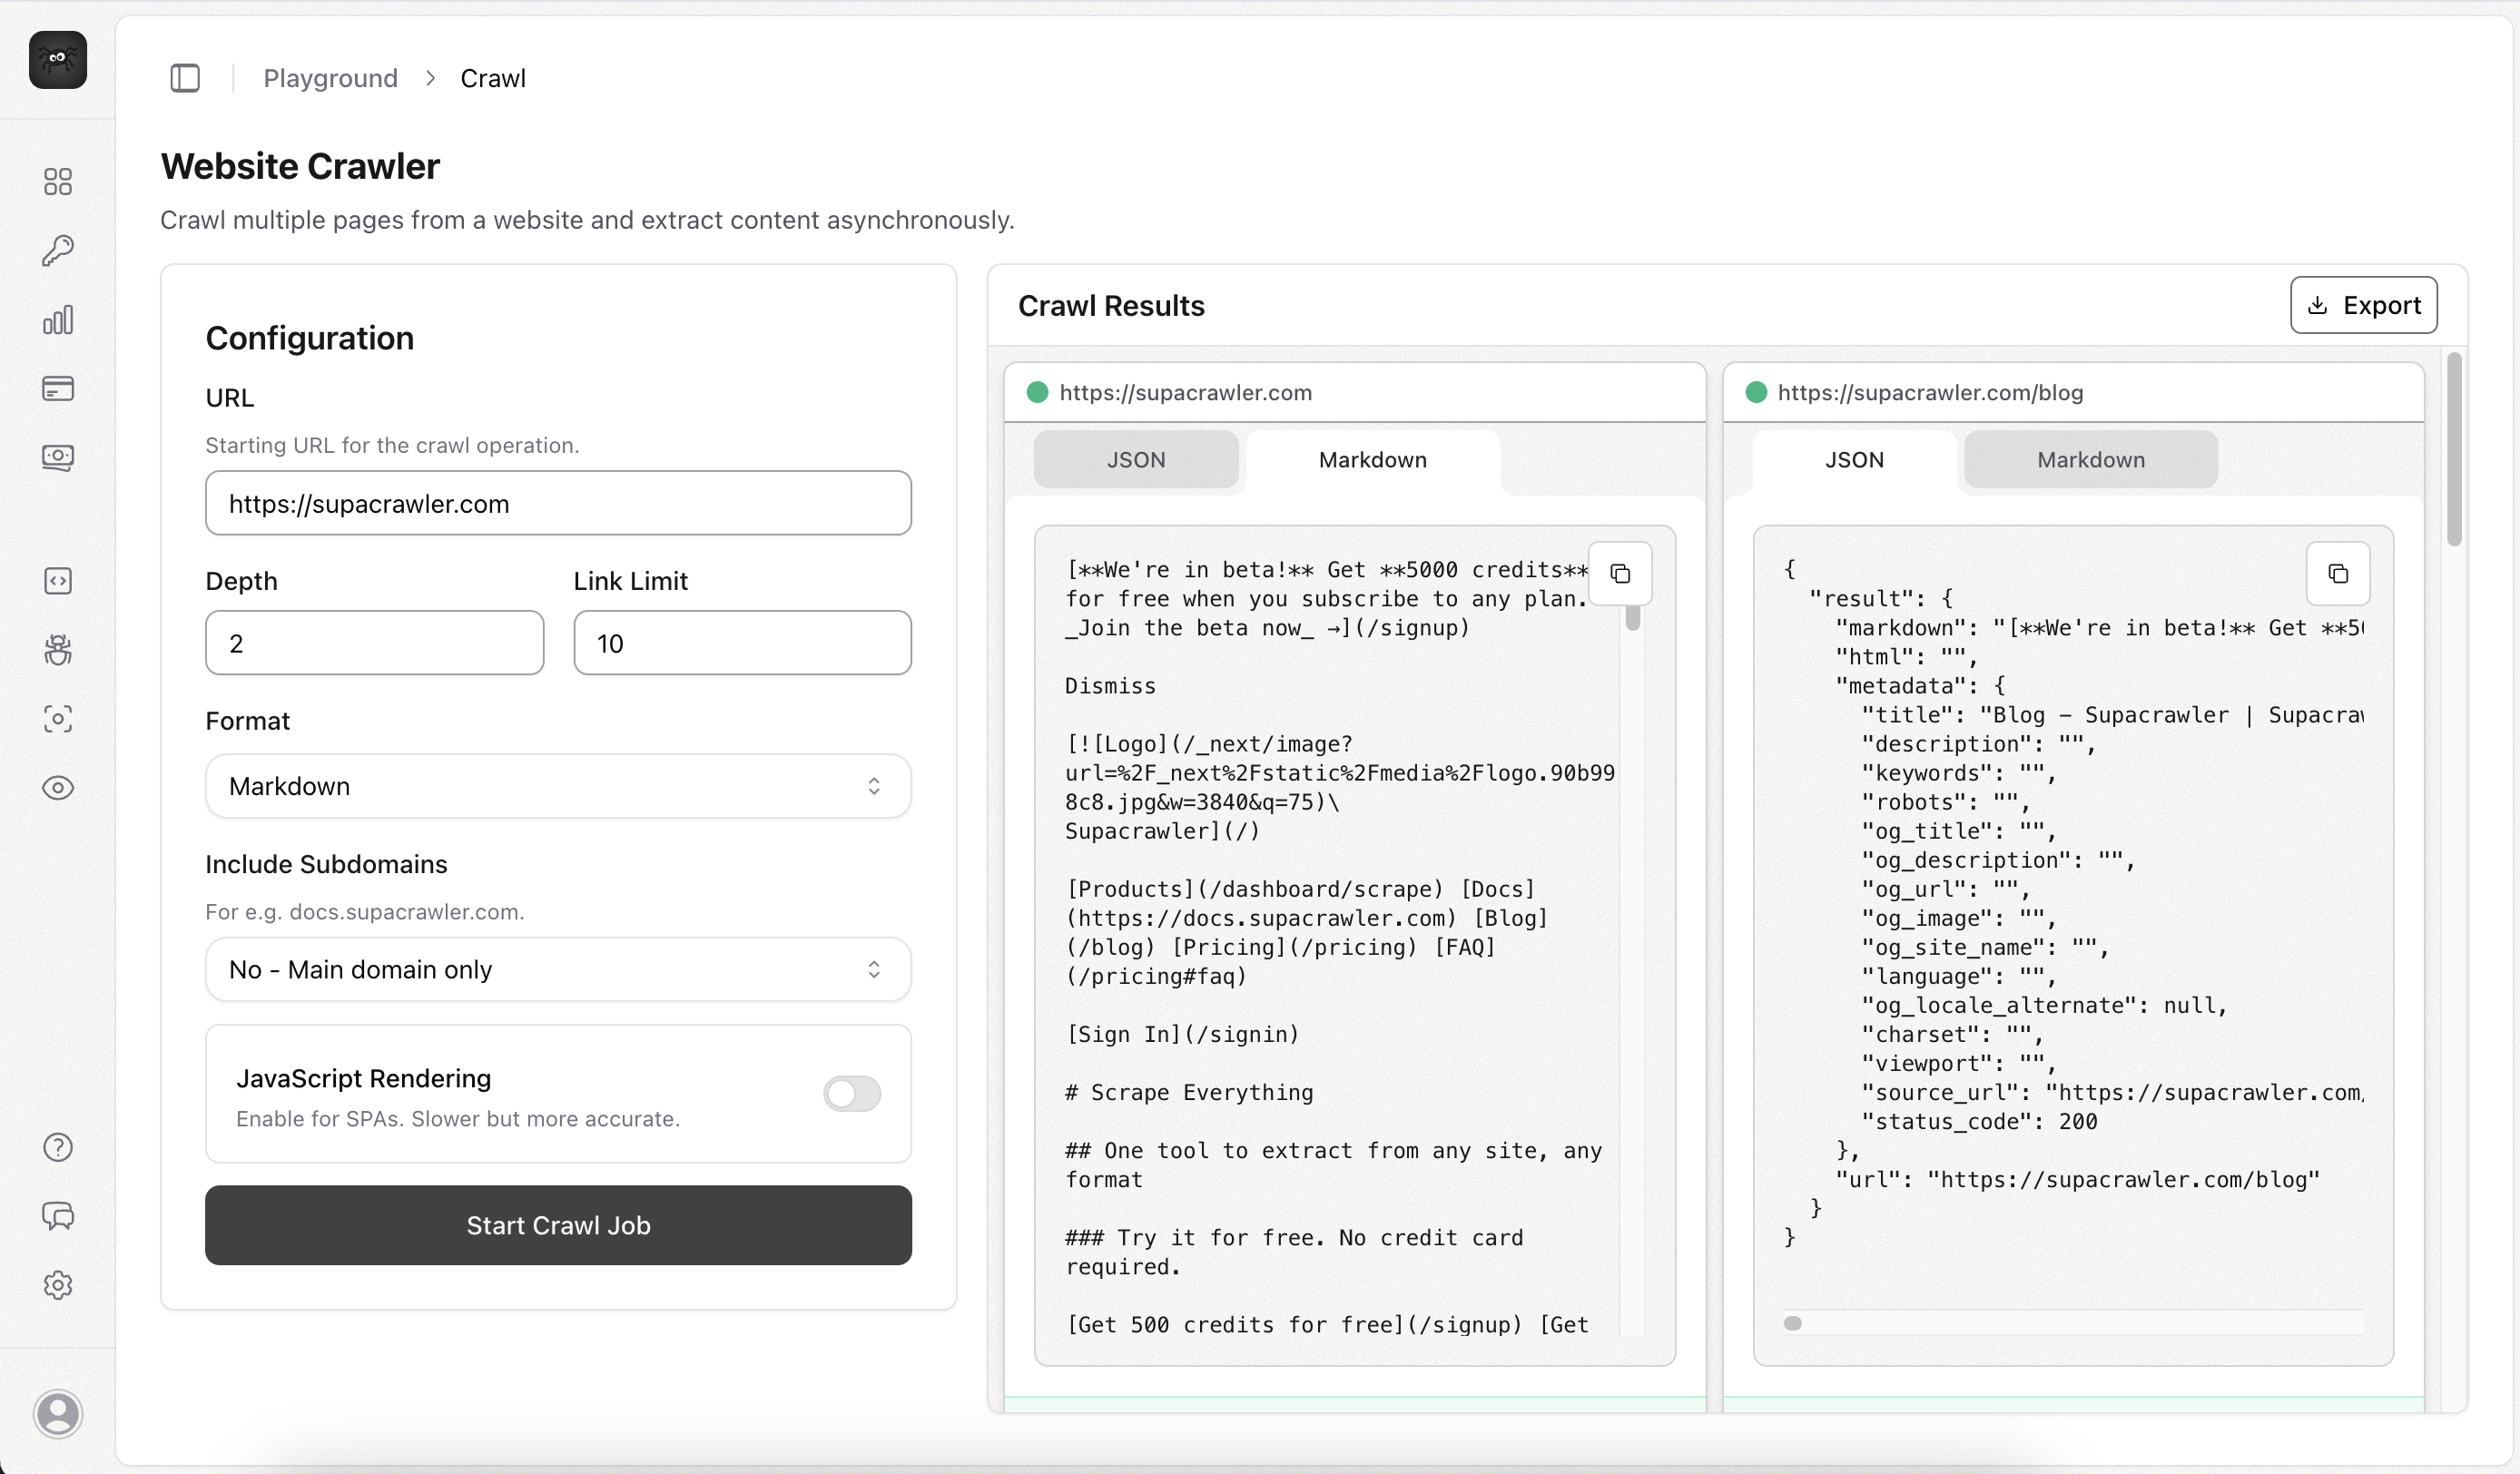Select JSON tab for supacrawler.com result
The height and width of the screenshot is (1474, 2520).
1136,460
